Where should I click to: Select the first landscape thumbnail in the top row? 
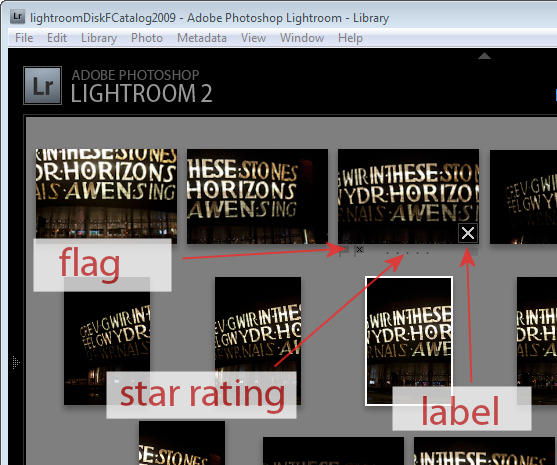click(106, 194)
